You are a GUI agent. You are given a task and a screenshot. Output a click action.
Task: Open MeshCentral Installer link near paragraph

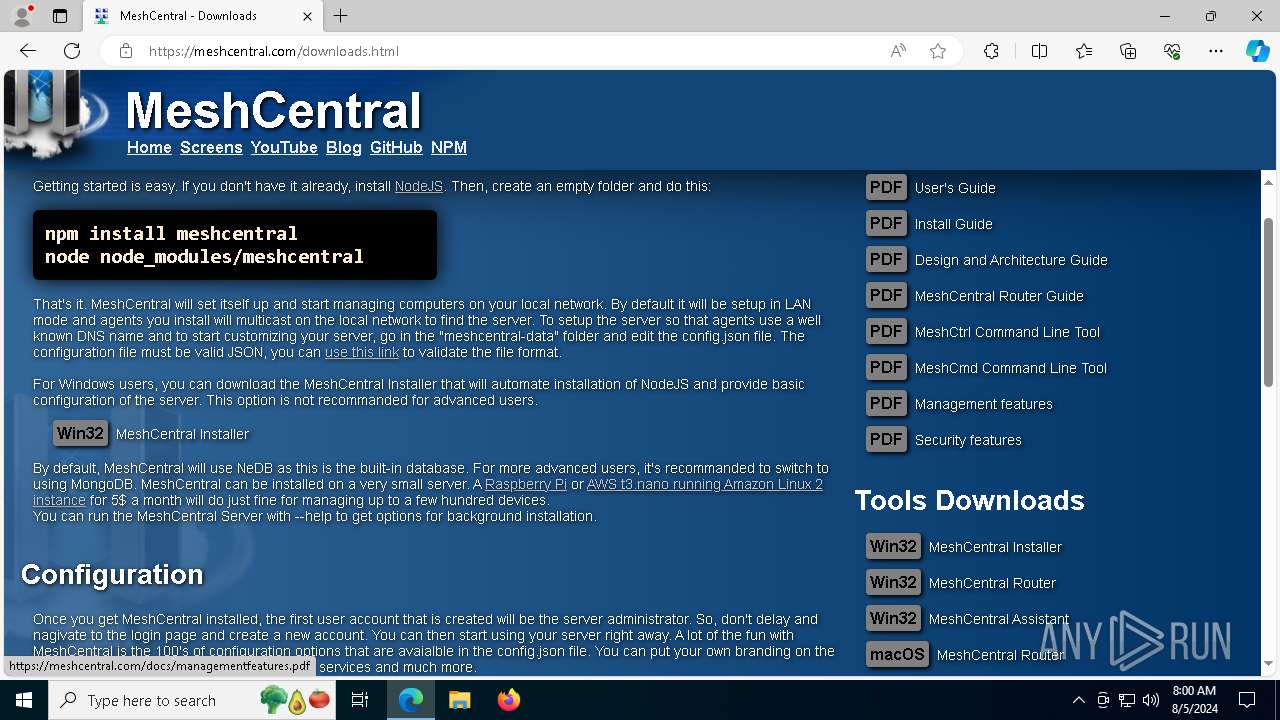(182, 434)
